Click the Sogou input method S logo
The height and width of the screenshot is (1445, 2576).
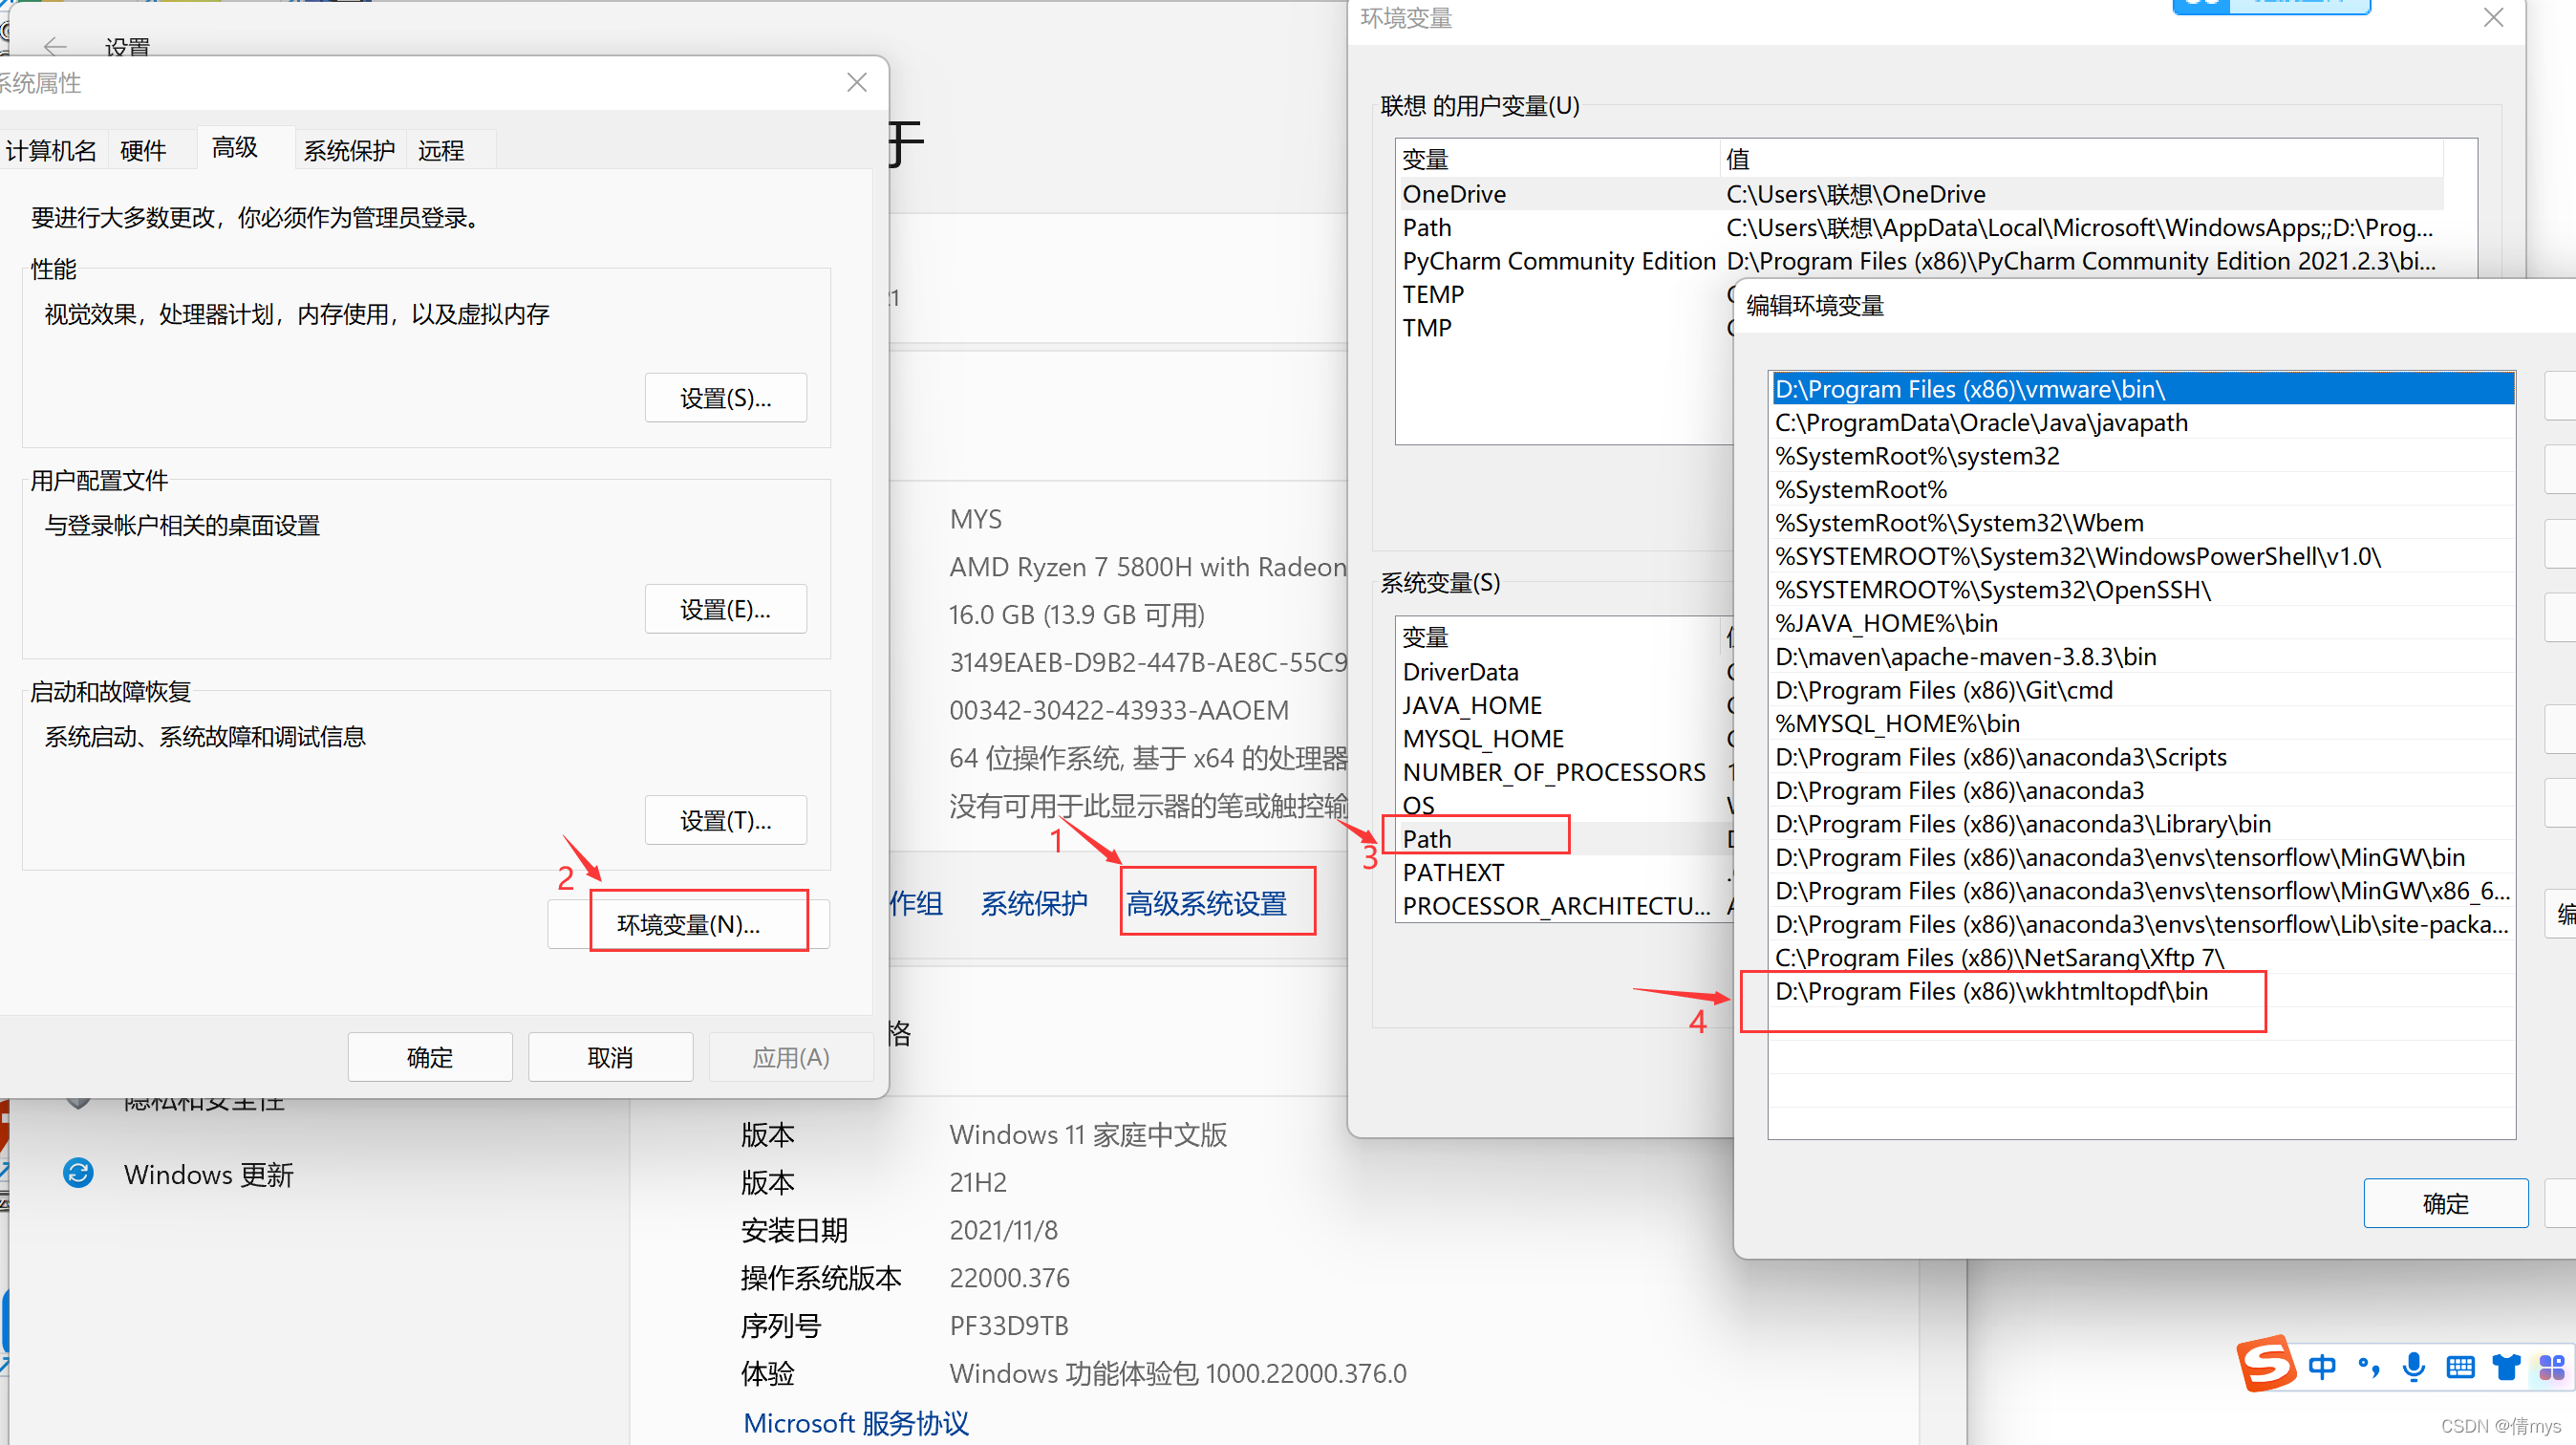click(x=2266, y=1365)
